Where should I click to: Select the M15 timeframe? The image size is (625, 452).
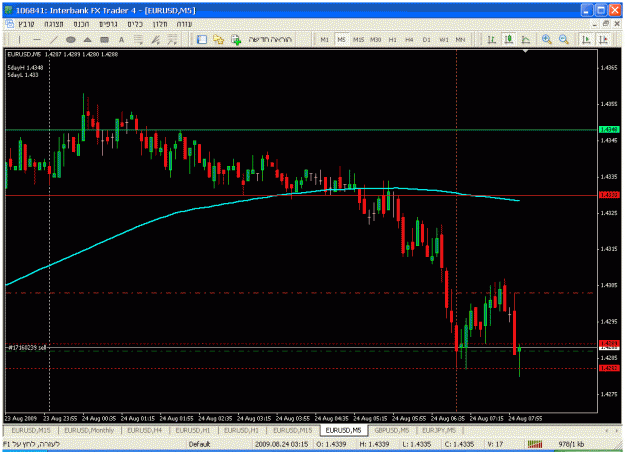click(358, 39)
